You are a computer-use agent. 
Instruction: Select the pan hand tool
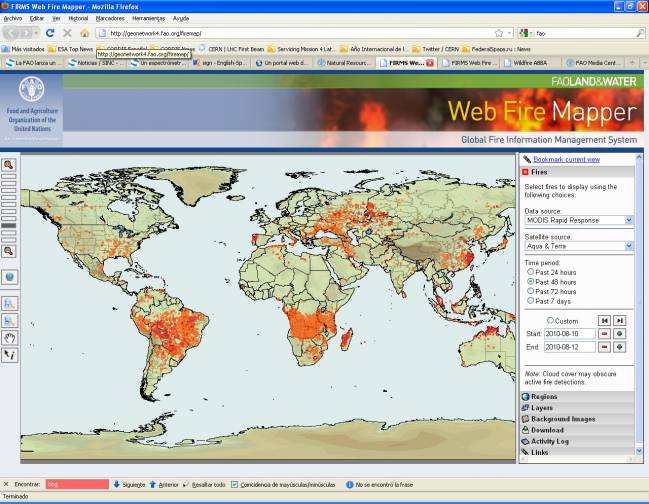tap(9, 338)
